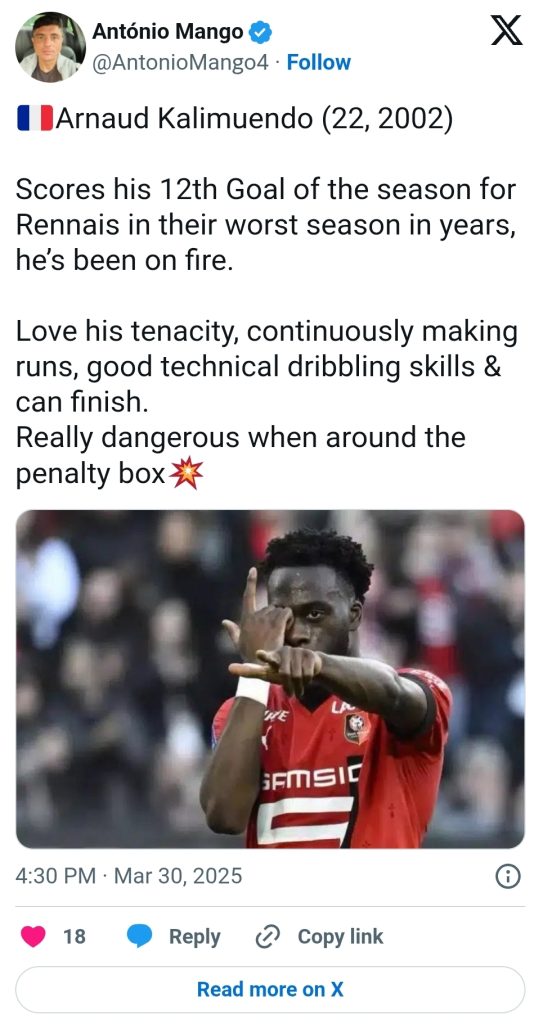Click the Reply label

pyautogui.click(x=195, y=936)
